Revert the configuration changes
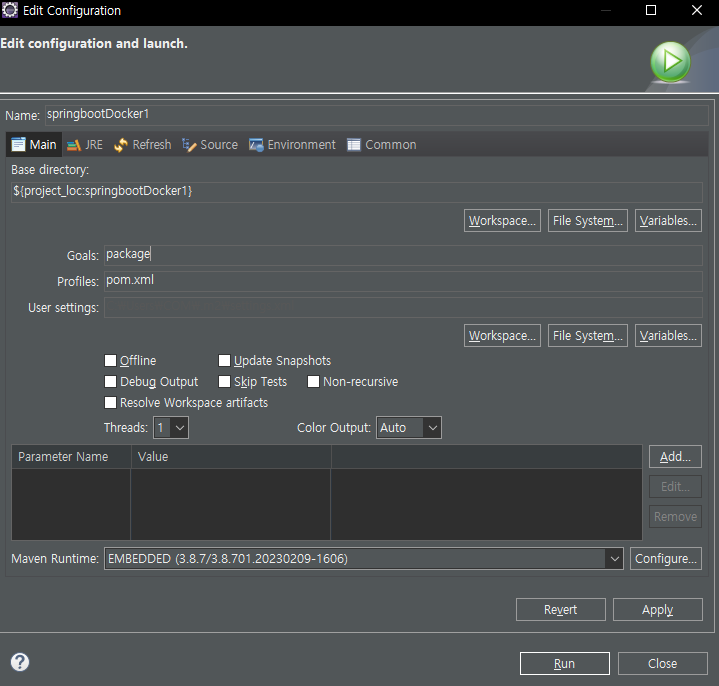Viewport: 719px width, 686px height. coord(560,609)
